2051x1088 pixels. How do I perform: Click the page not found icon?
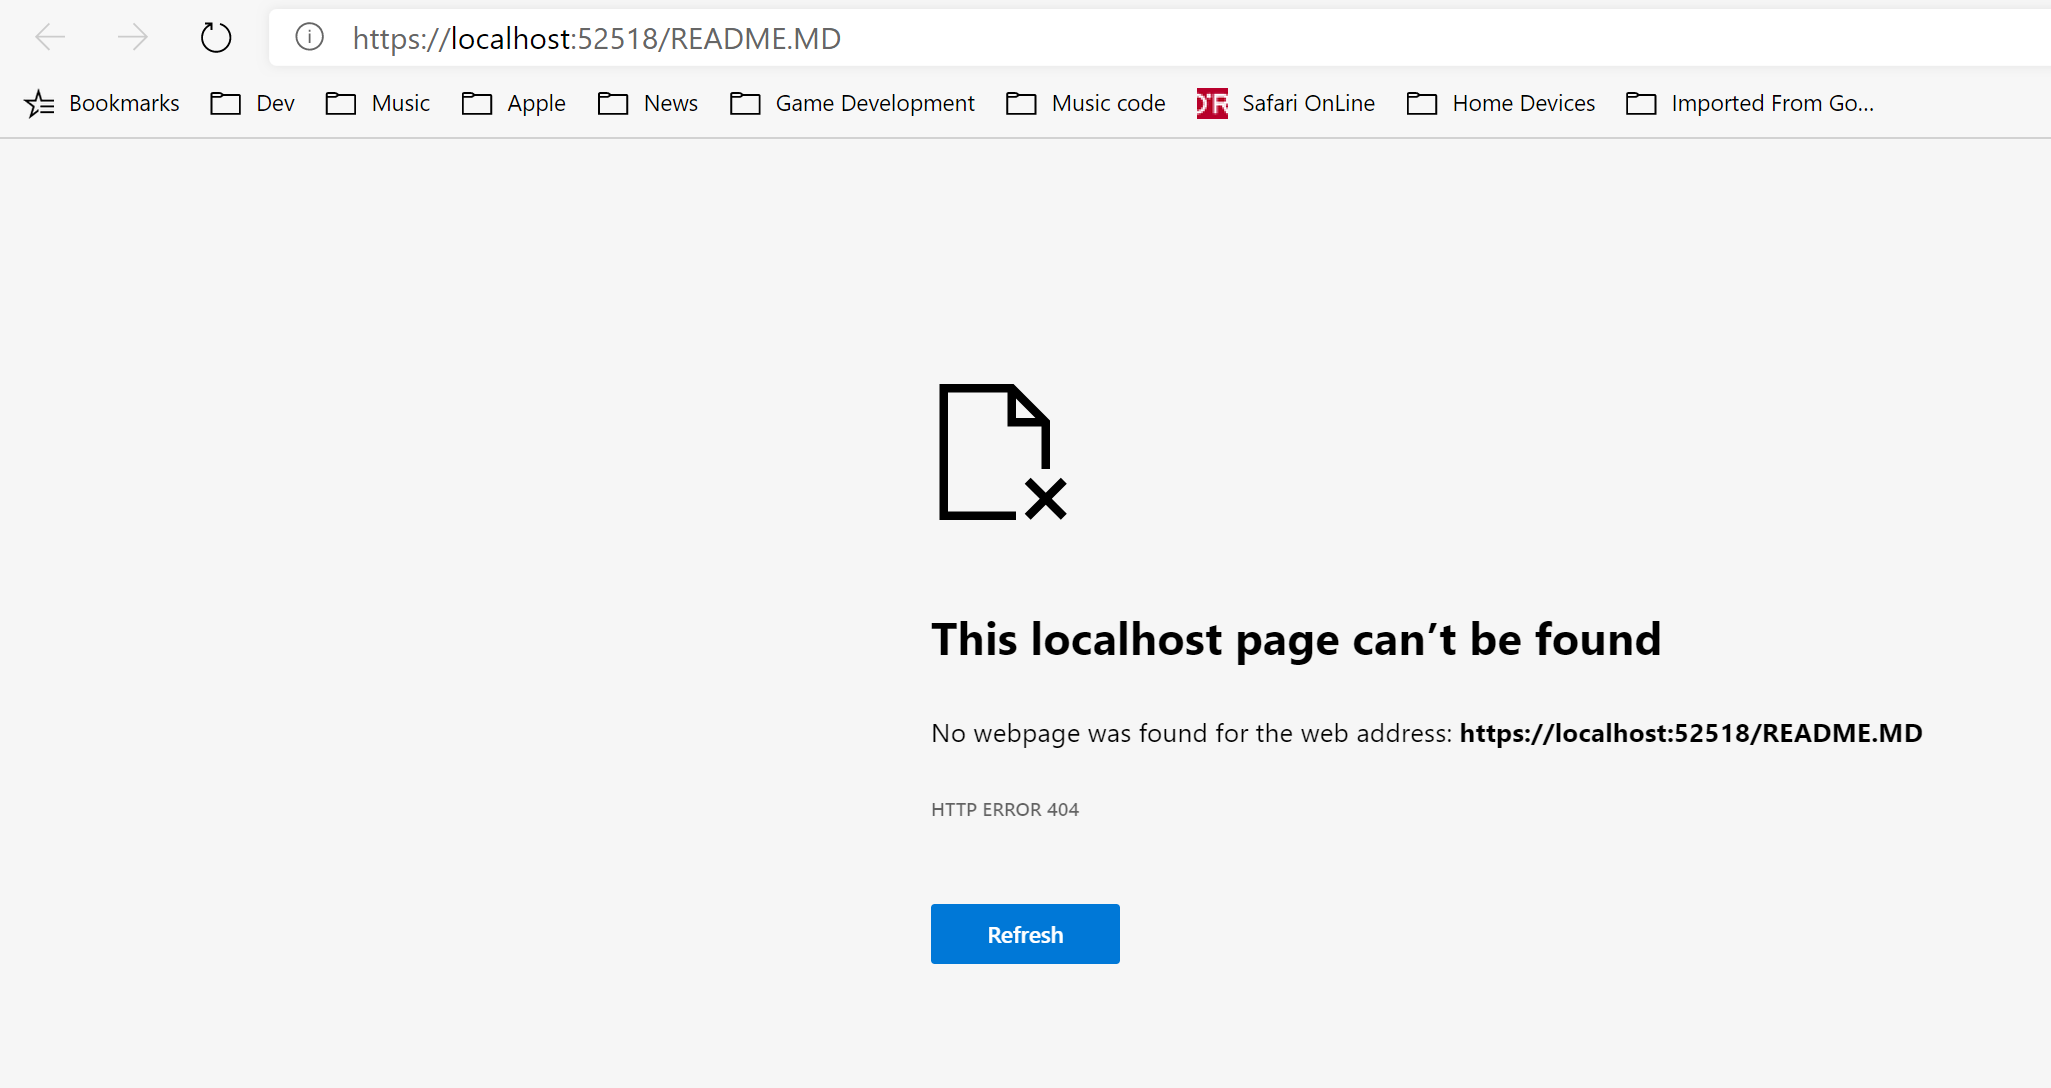(x=1002, y=452)
